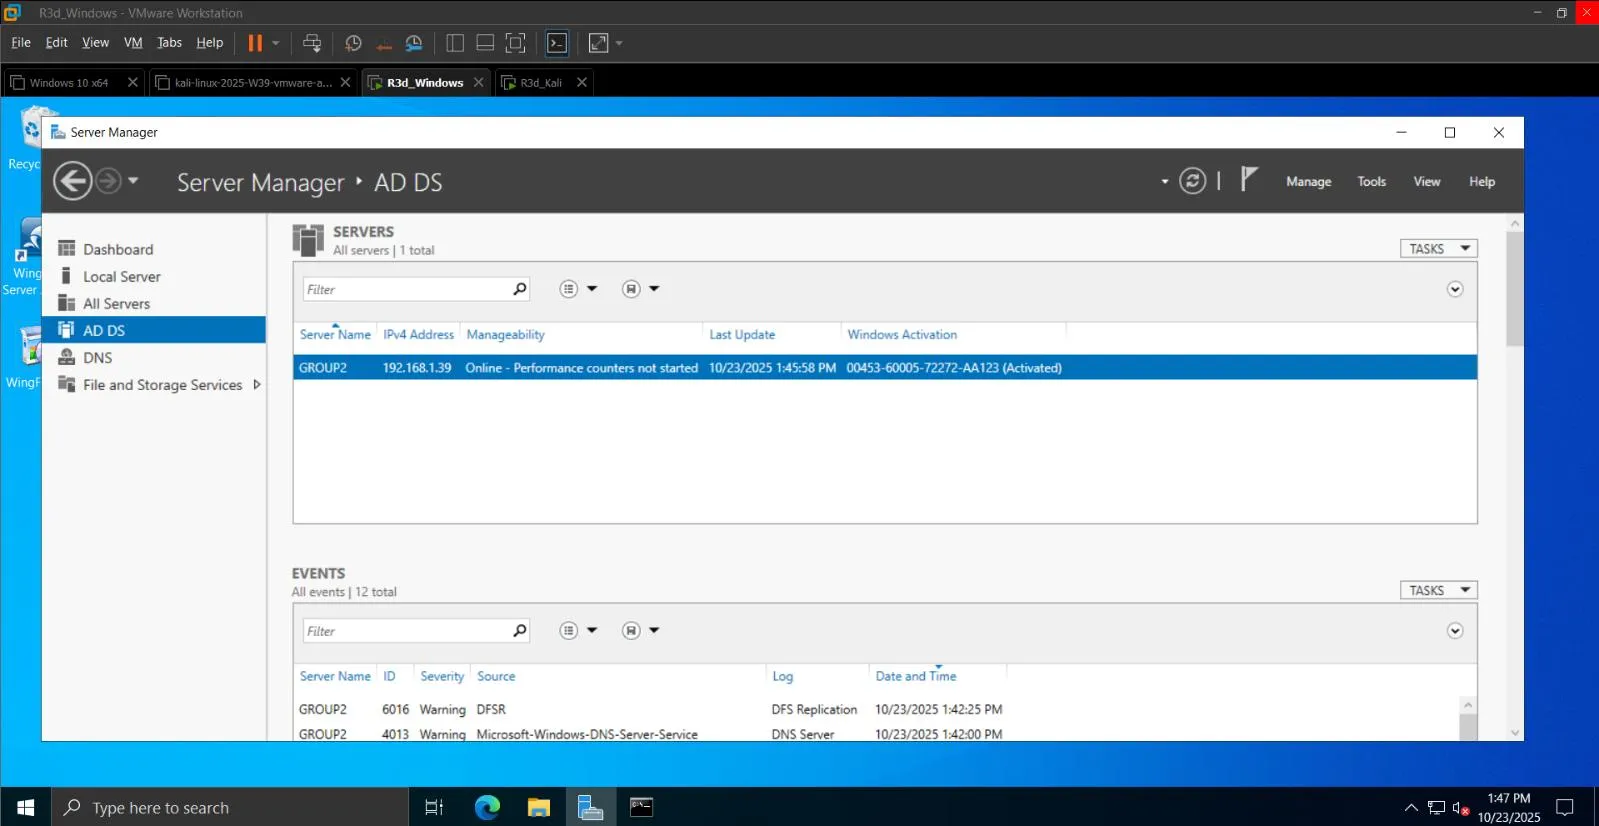Revert to snapshot icon in VMware toolbar
The width and height of the screenshot is (1599, 826).
pos(383,43)
